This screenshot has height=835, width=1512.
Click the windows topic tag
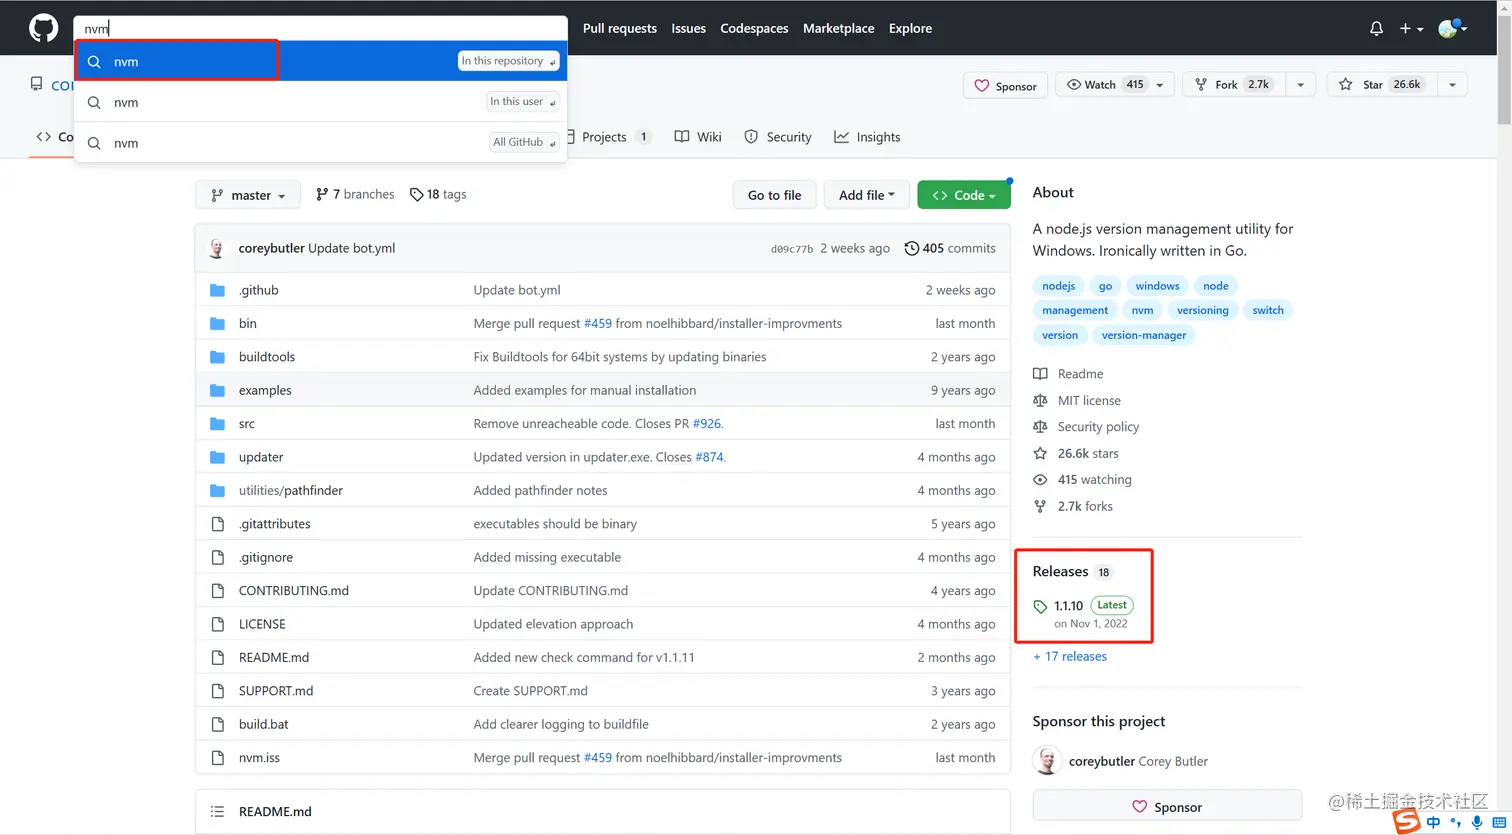click(x=1157, y=286)
